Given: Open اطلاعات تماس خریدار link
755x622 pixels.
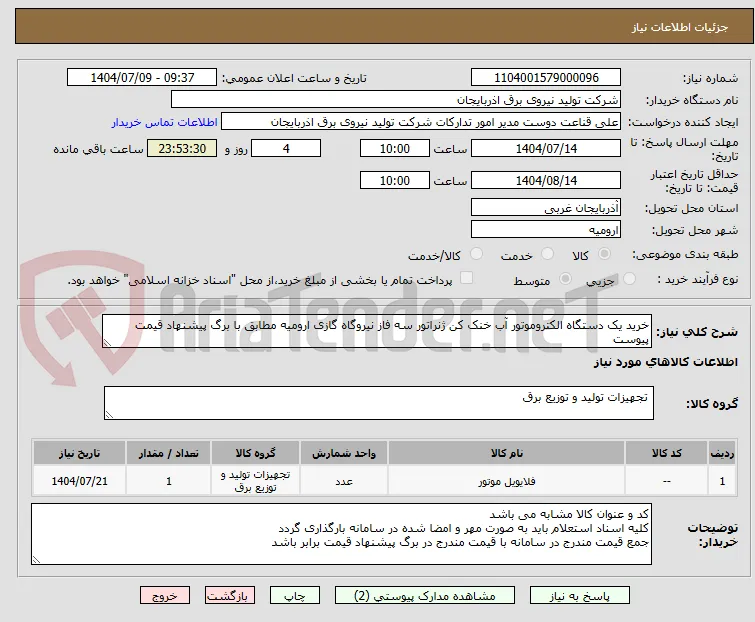Looking at the screenshot, I should [165, 122].
